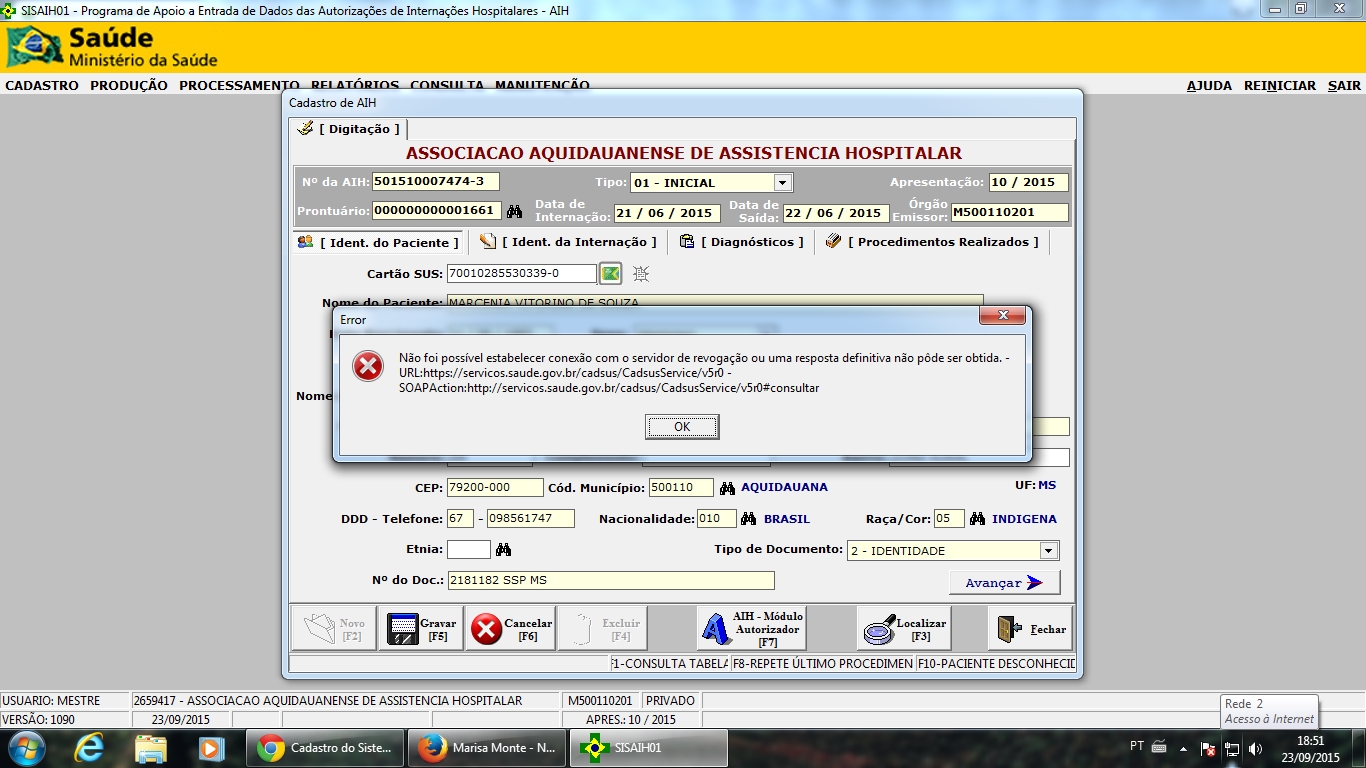Switch to Ident. da Internação tab
The image size is (1366, 768).
(x=570, y=242)
